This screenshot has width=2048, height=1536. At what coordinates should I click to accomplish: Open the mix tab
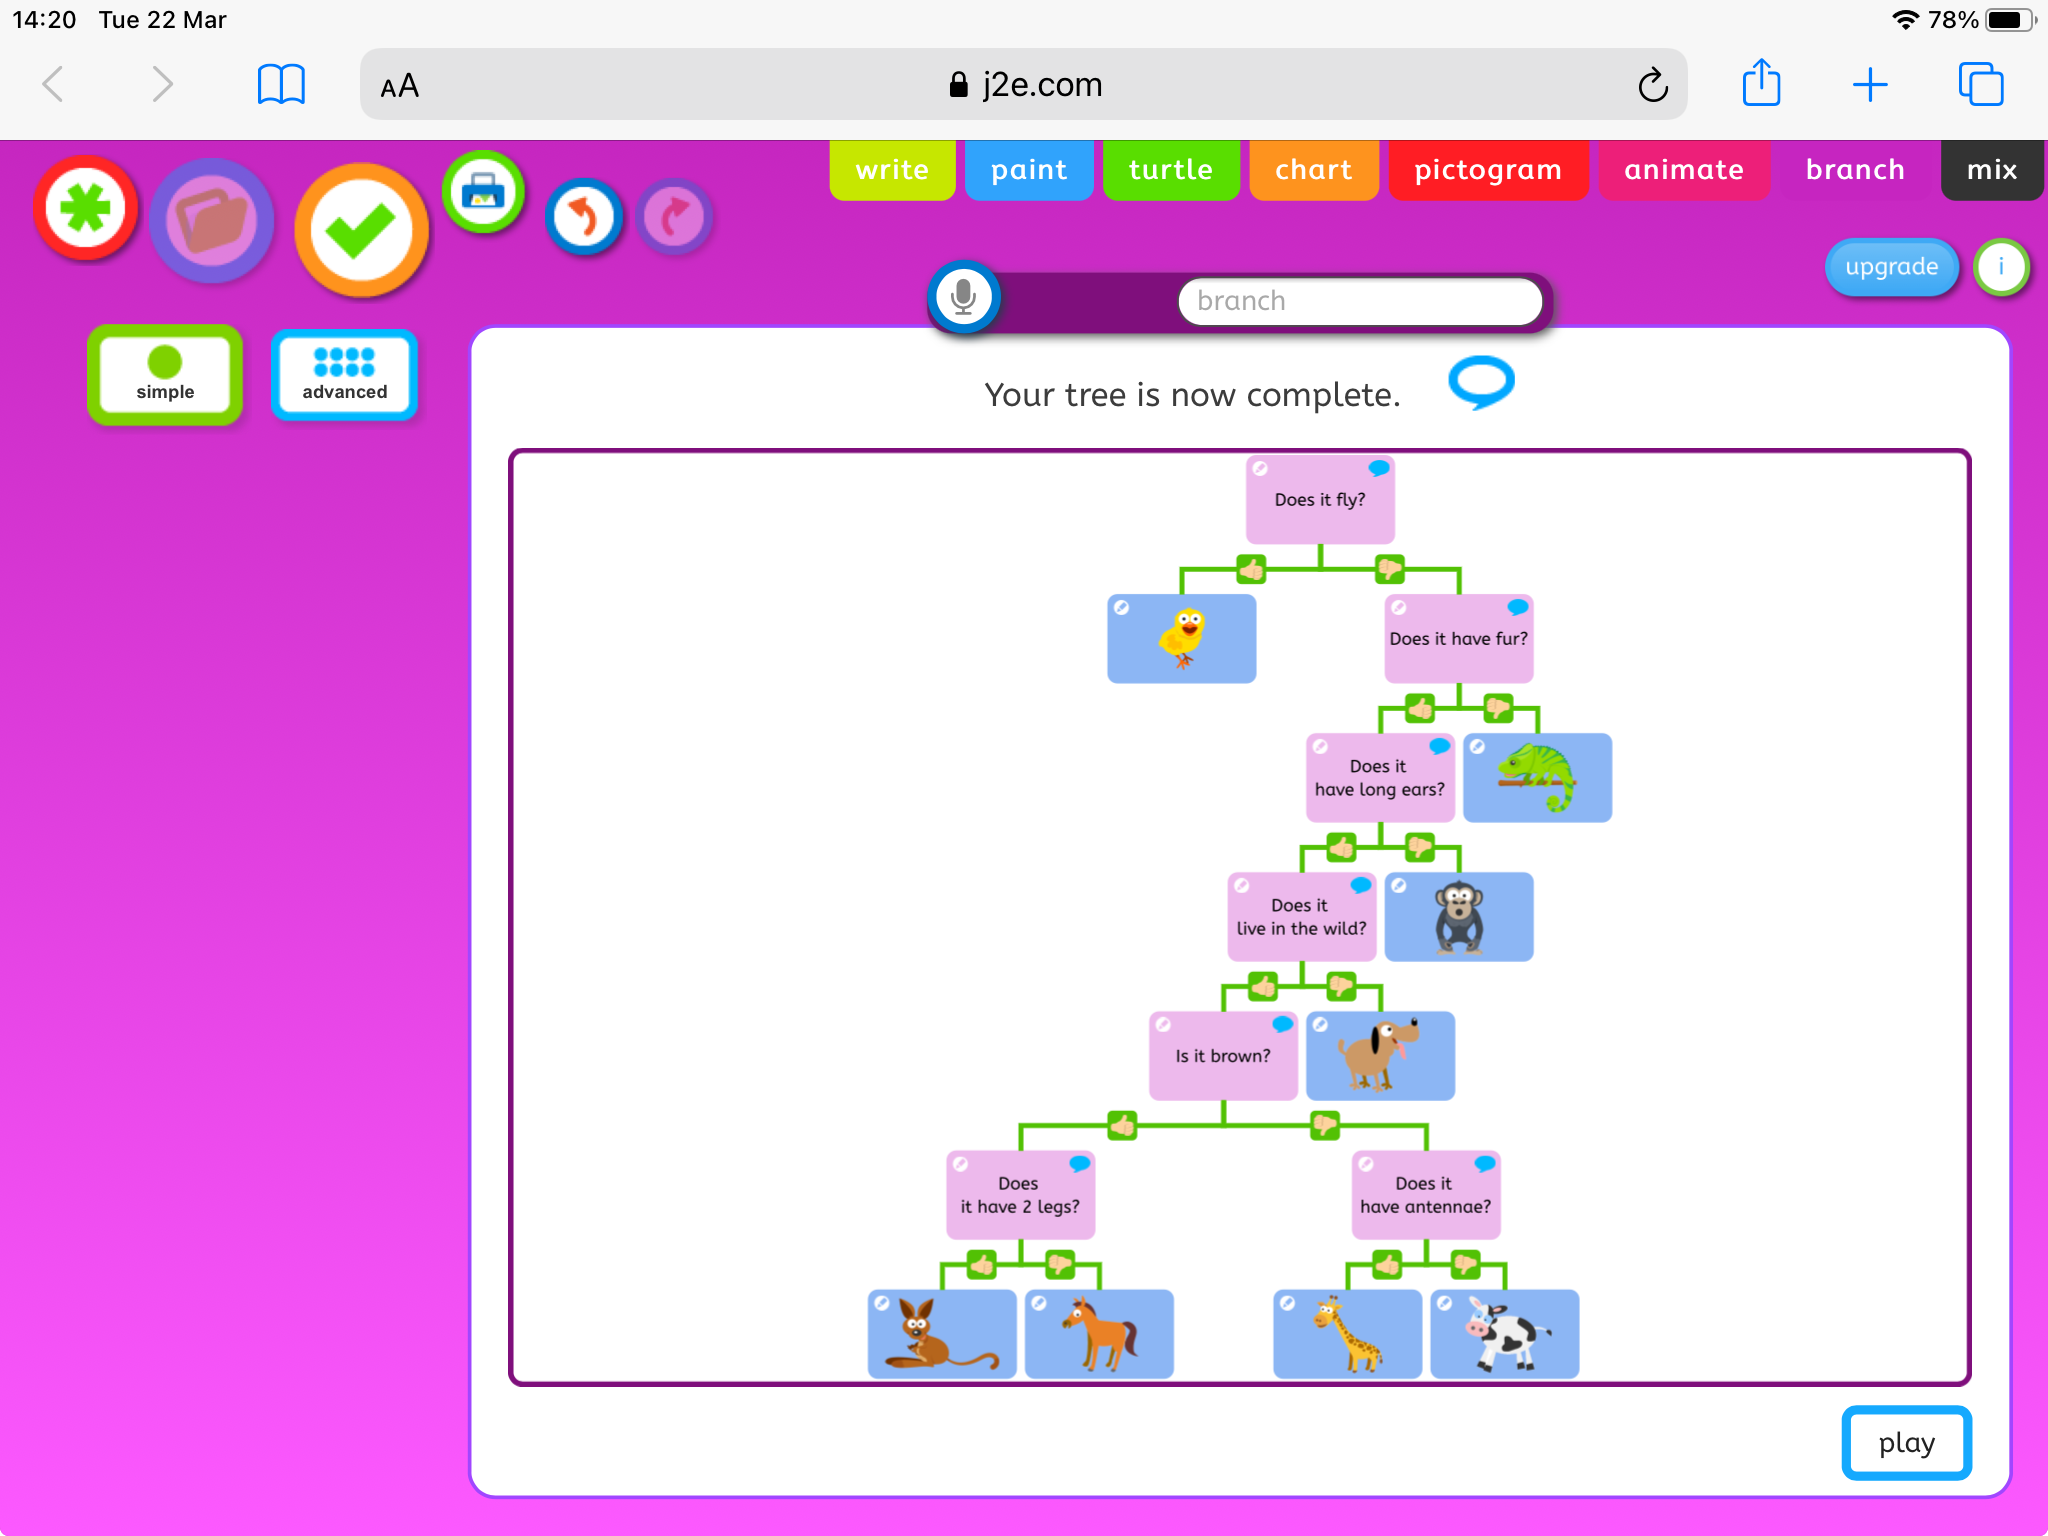click(x=1992, y=170)
